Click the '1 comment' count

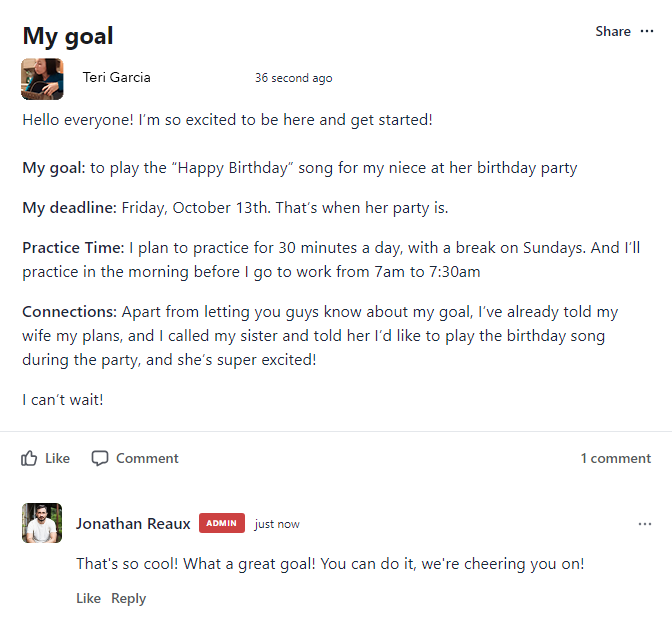pyautogui.click(x=615, y=458)
